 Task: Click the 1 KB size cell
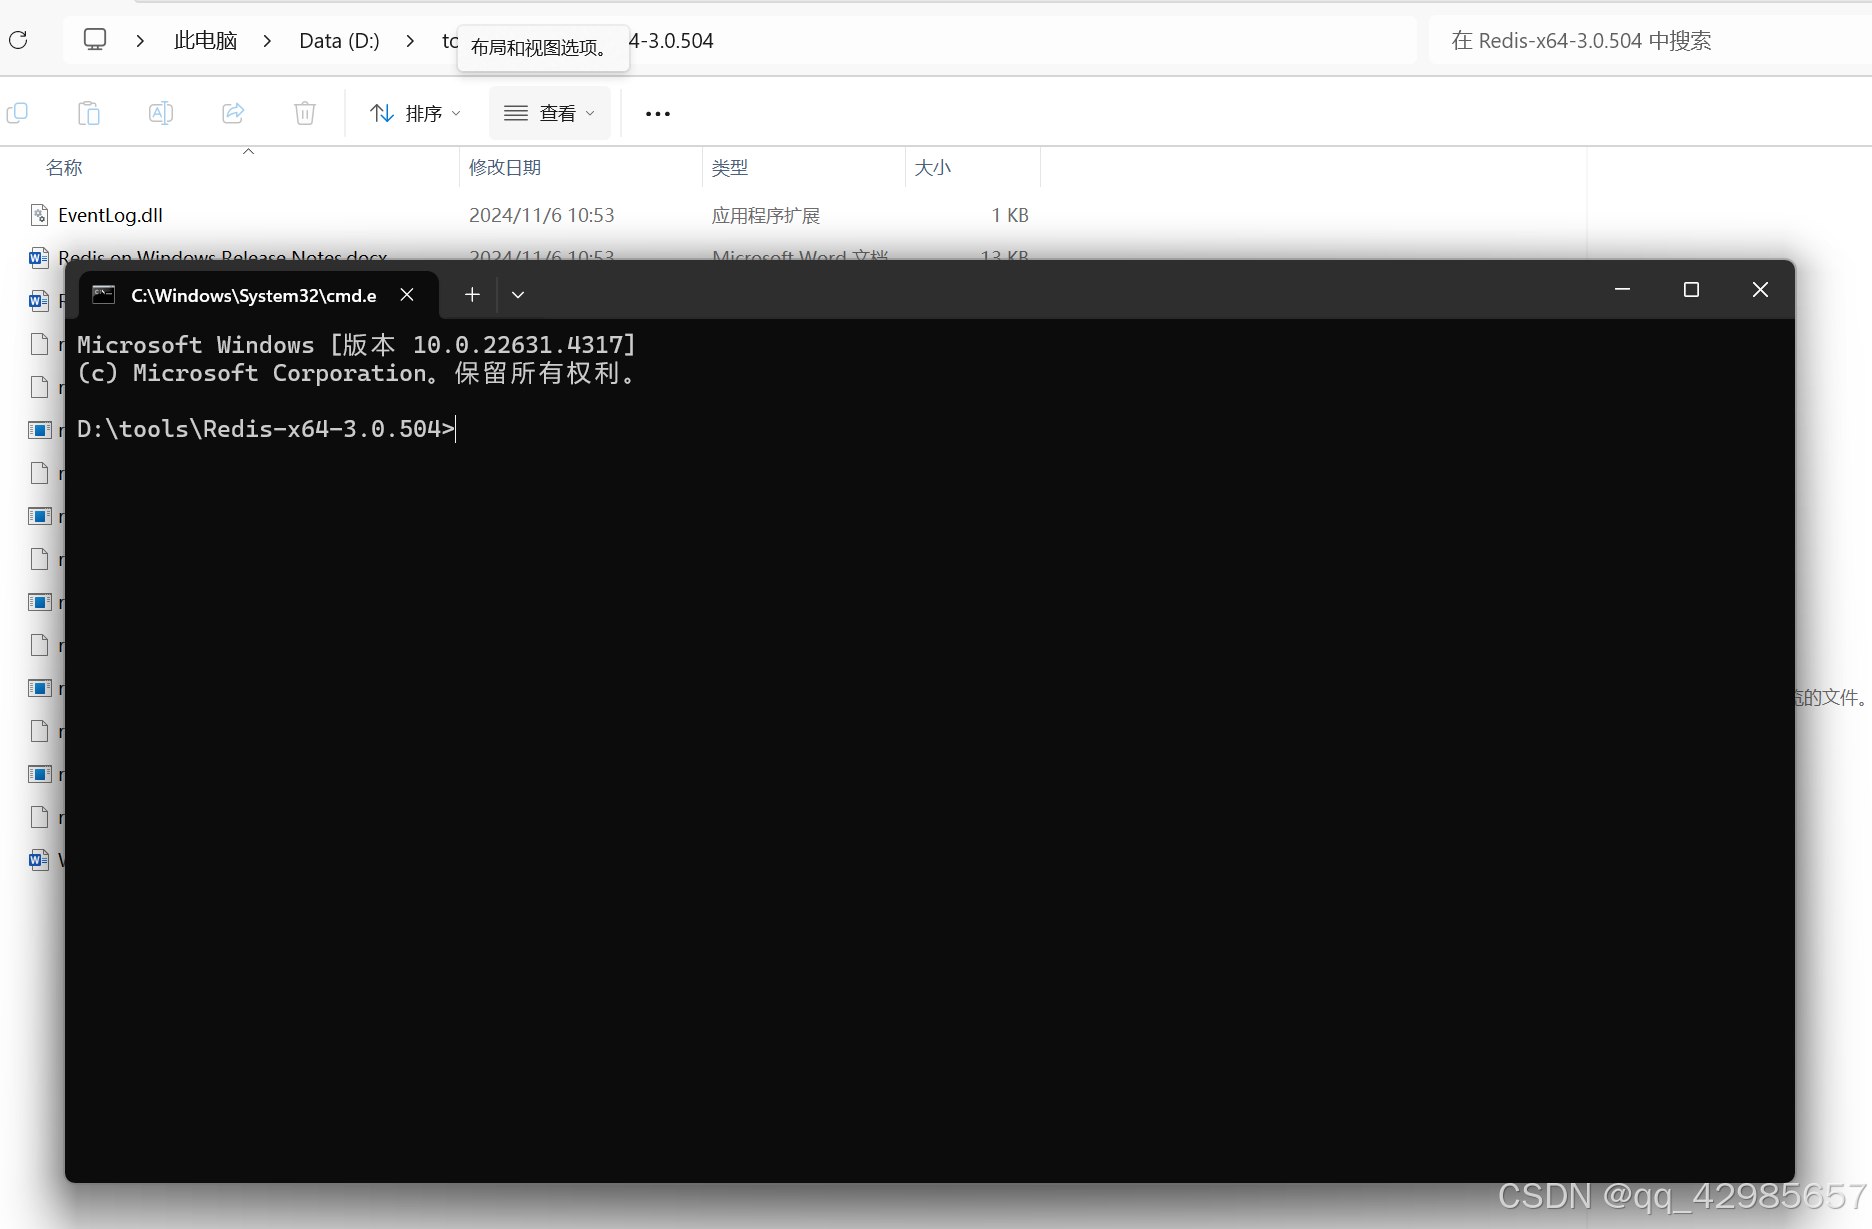(x=1010, y=215)
